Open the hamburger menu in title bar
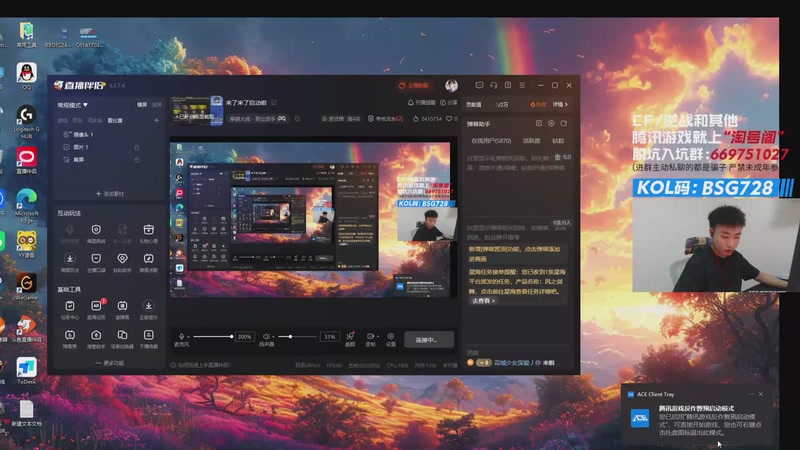Image resolution: width=800 pixels, height=450 pixels. coord(522,85)
